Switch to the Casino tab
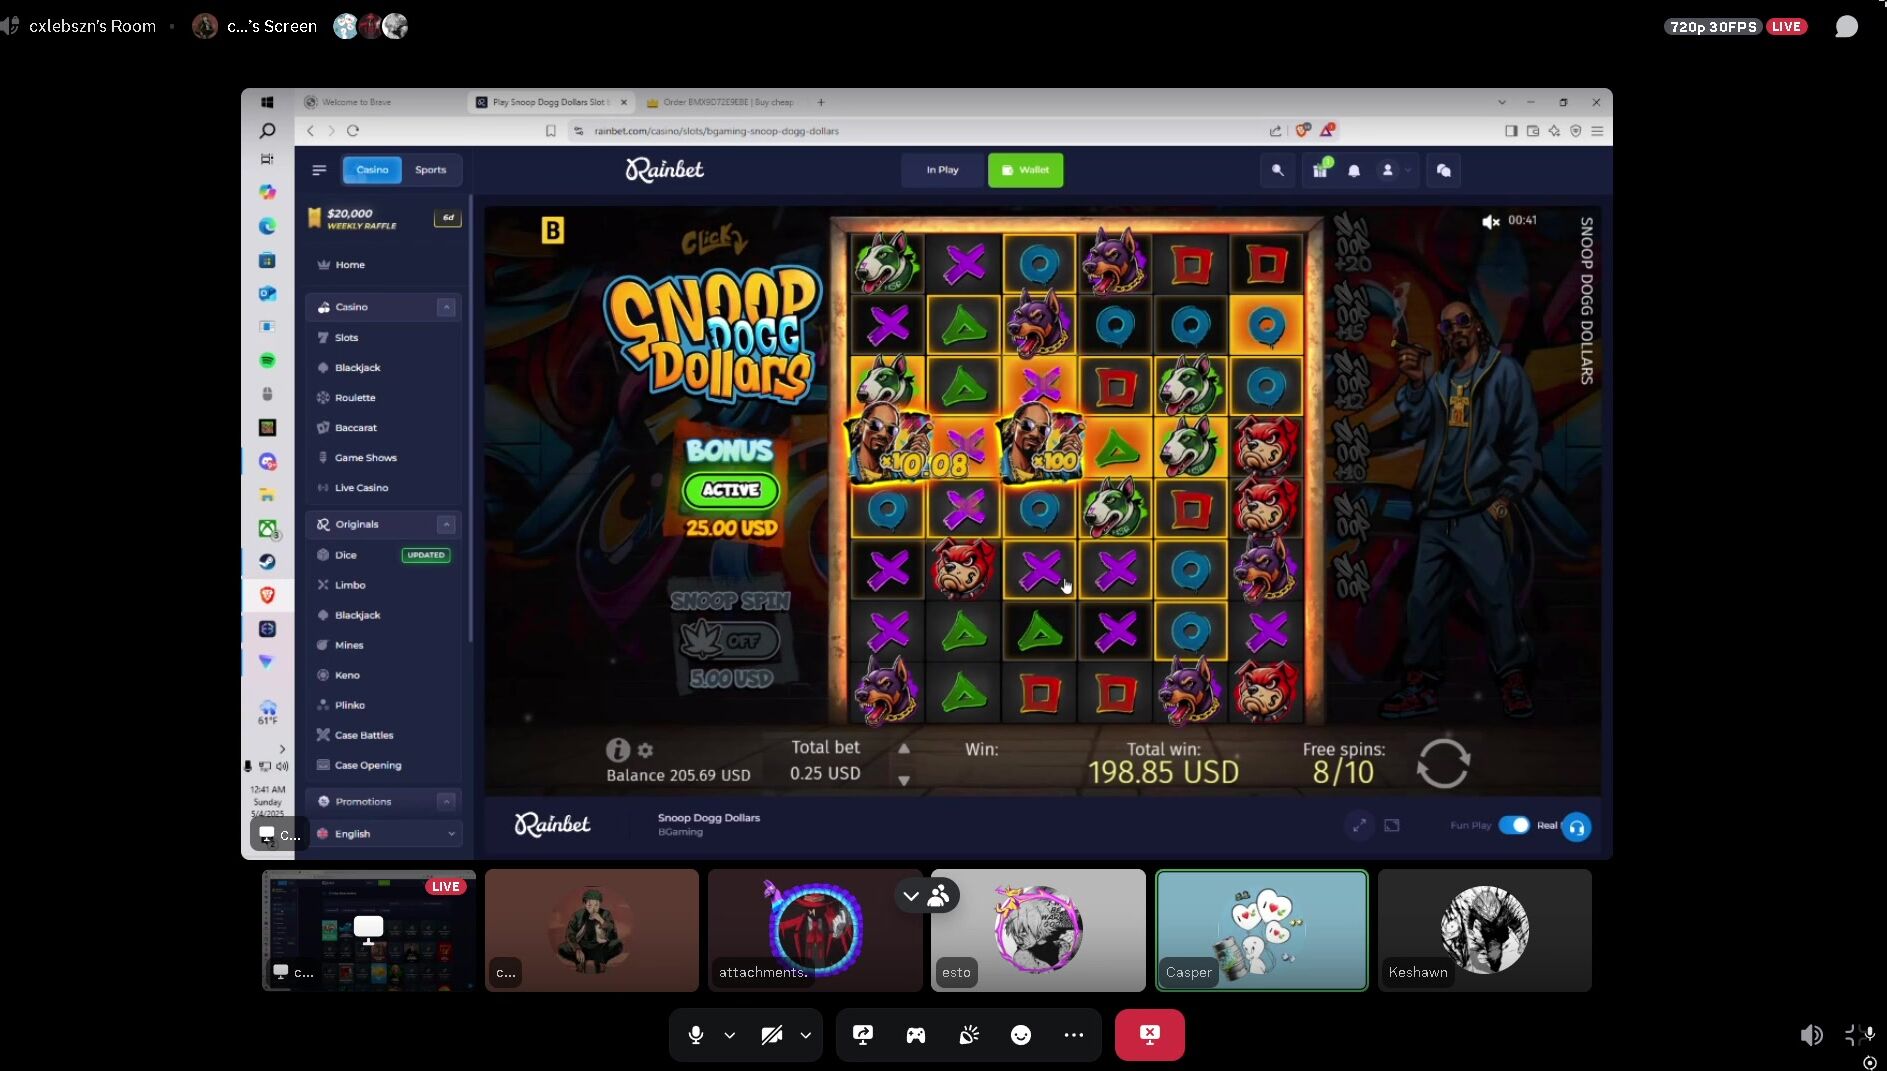This screenshot has height=1071, width=1887. [x=372, y=170]
